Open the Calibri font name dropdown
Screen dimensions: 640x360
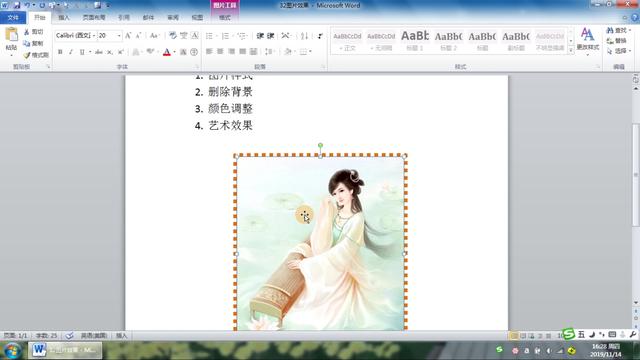point(94,36)
